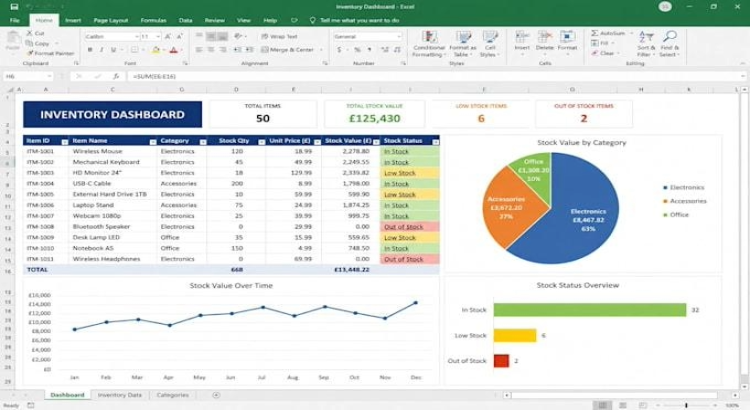Switch to Data ribbon tab
This screenshot has width=750, height=410.
[186, 21]
